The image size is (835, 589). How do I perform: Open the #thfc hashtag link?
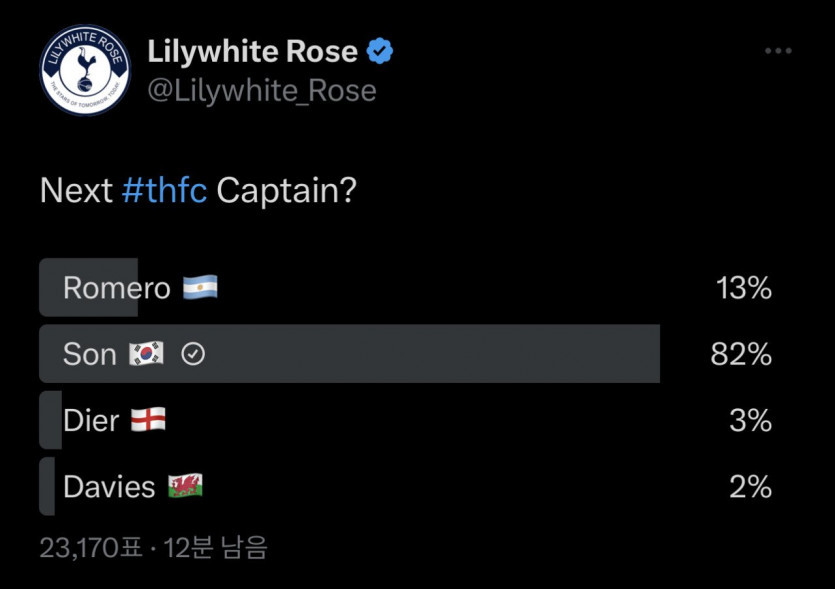tap(164, 190)
